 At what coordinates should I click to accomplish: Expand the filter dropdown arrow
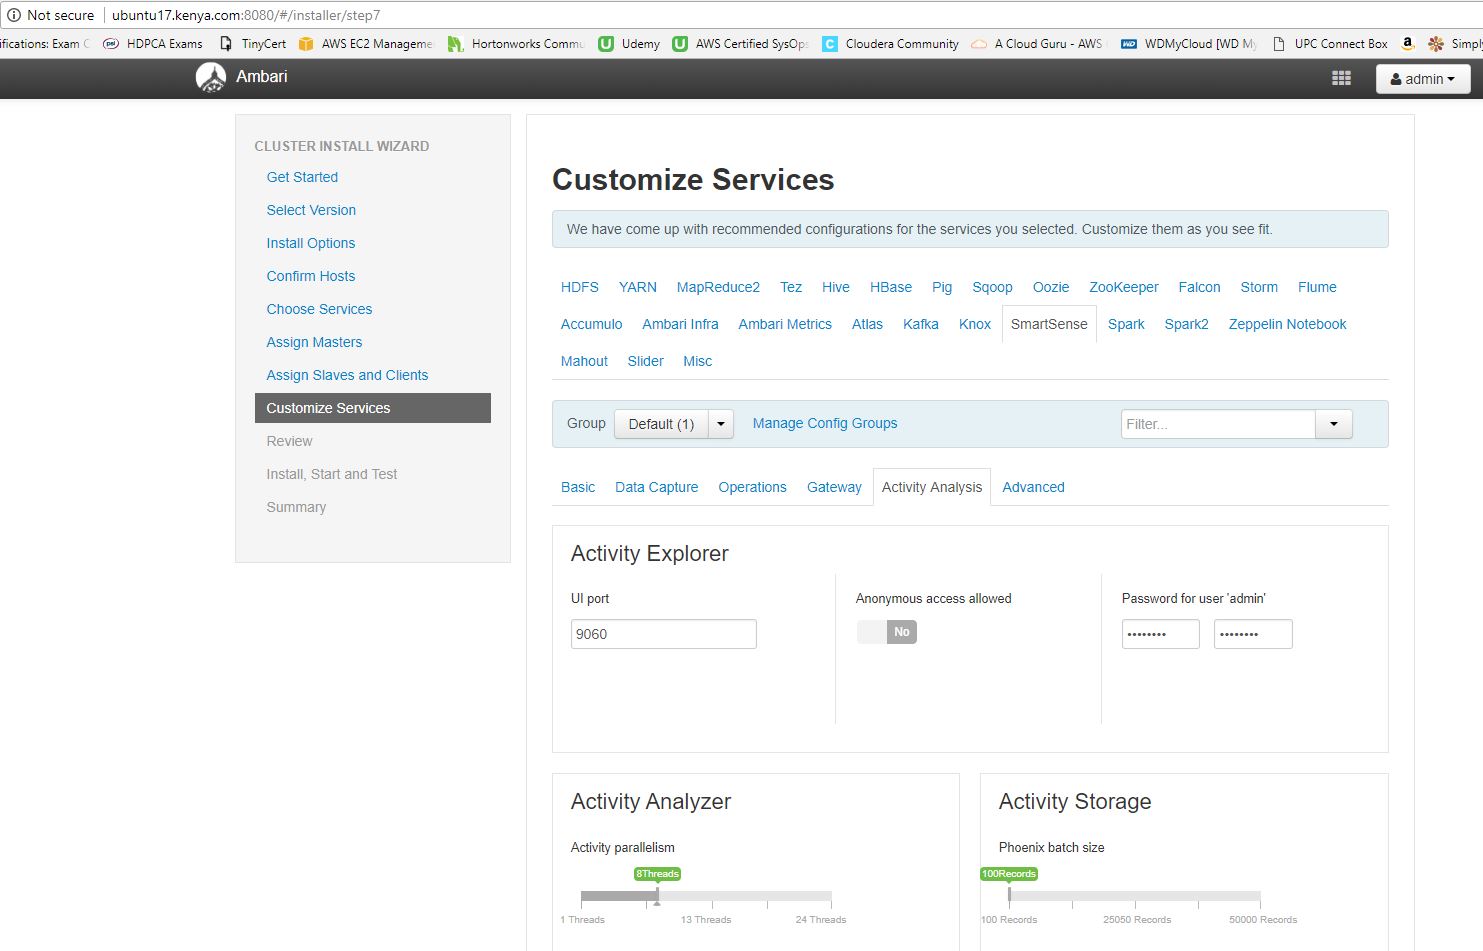[1334, 424]
